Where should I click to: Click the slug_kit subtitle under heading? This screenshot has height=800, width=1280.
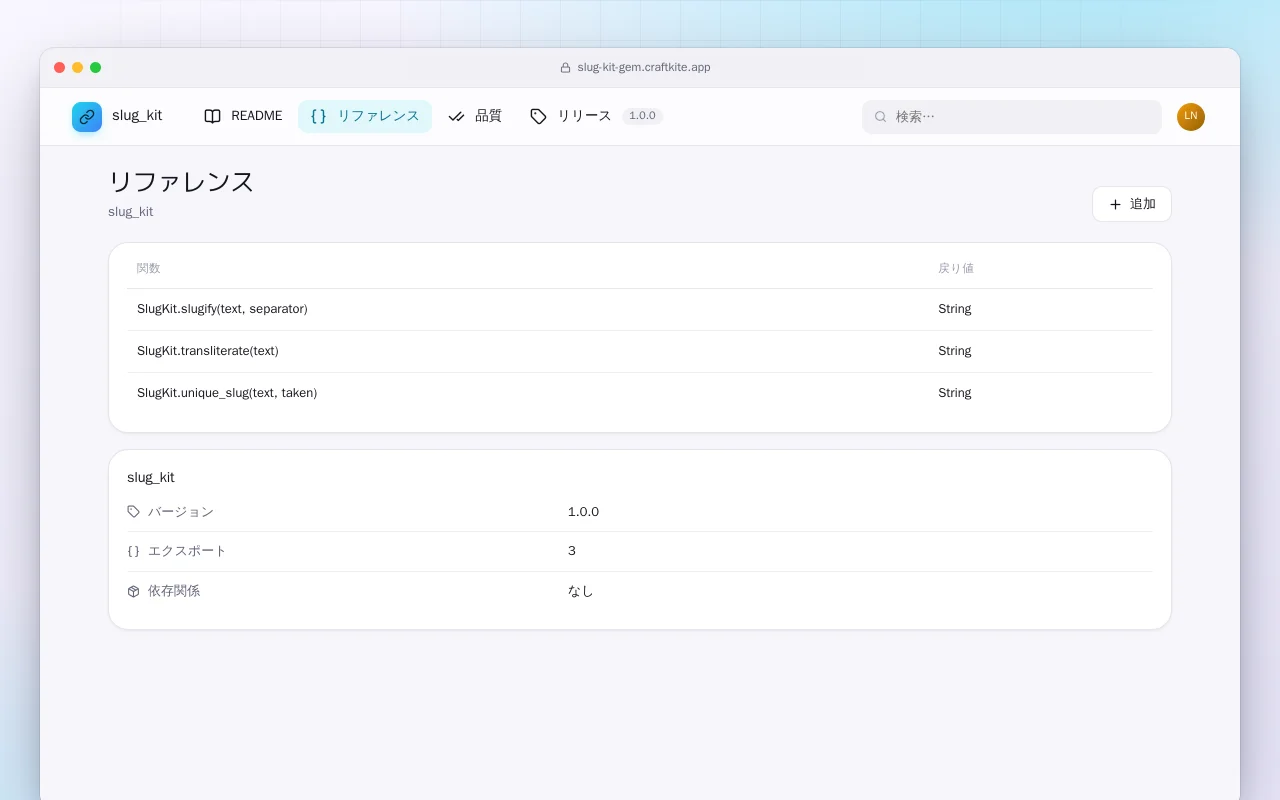[x=131, y=212]
